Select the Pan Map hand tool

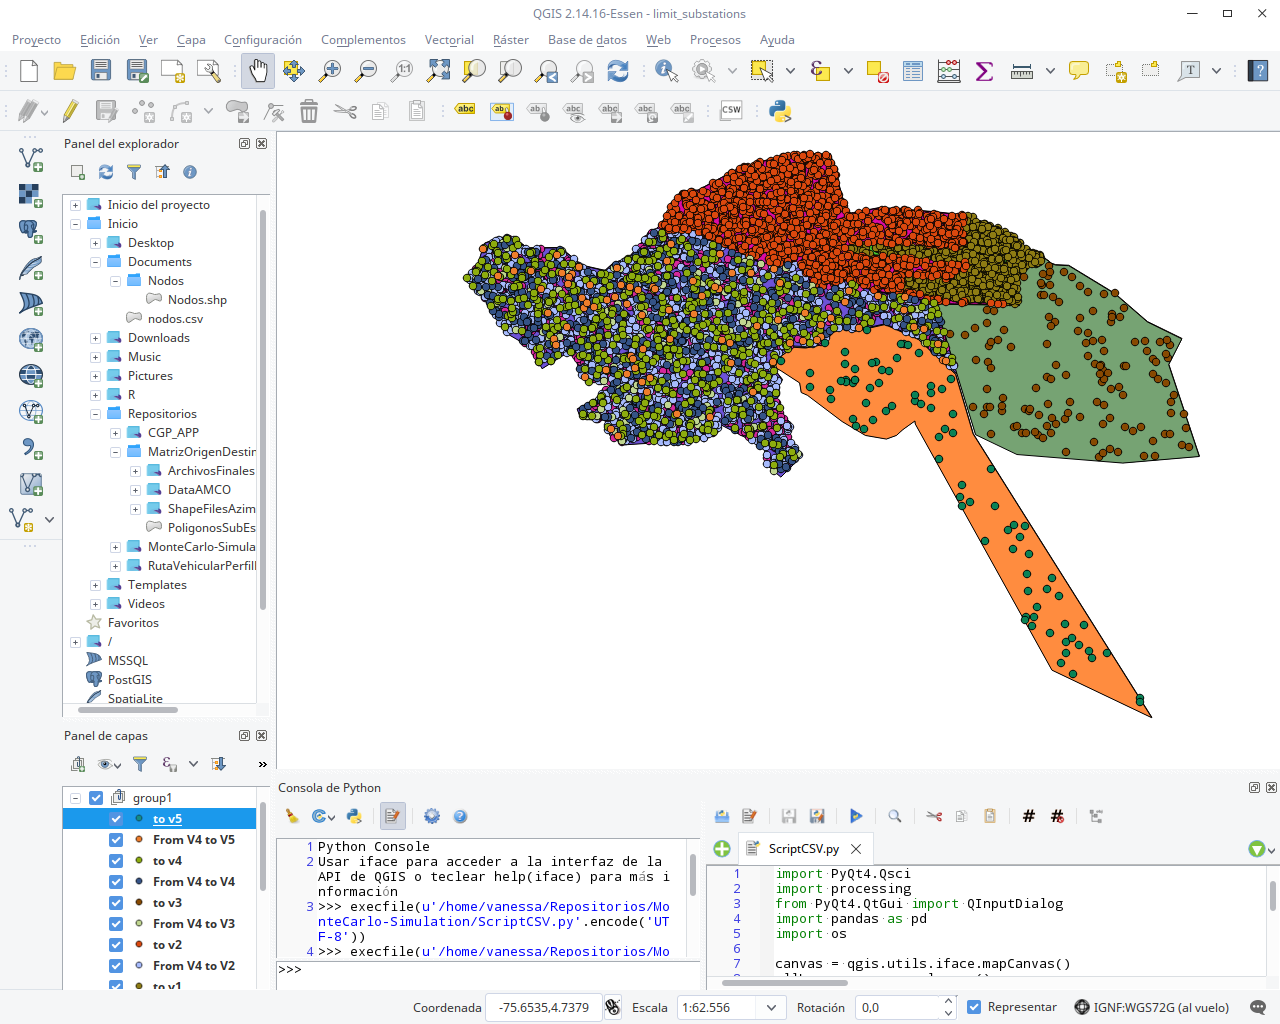(258, 71)
